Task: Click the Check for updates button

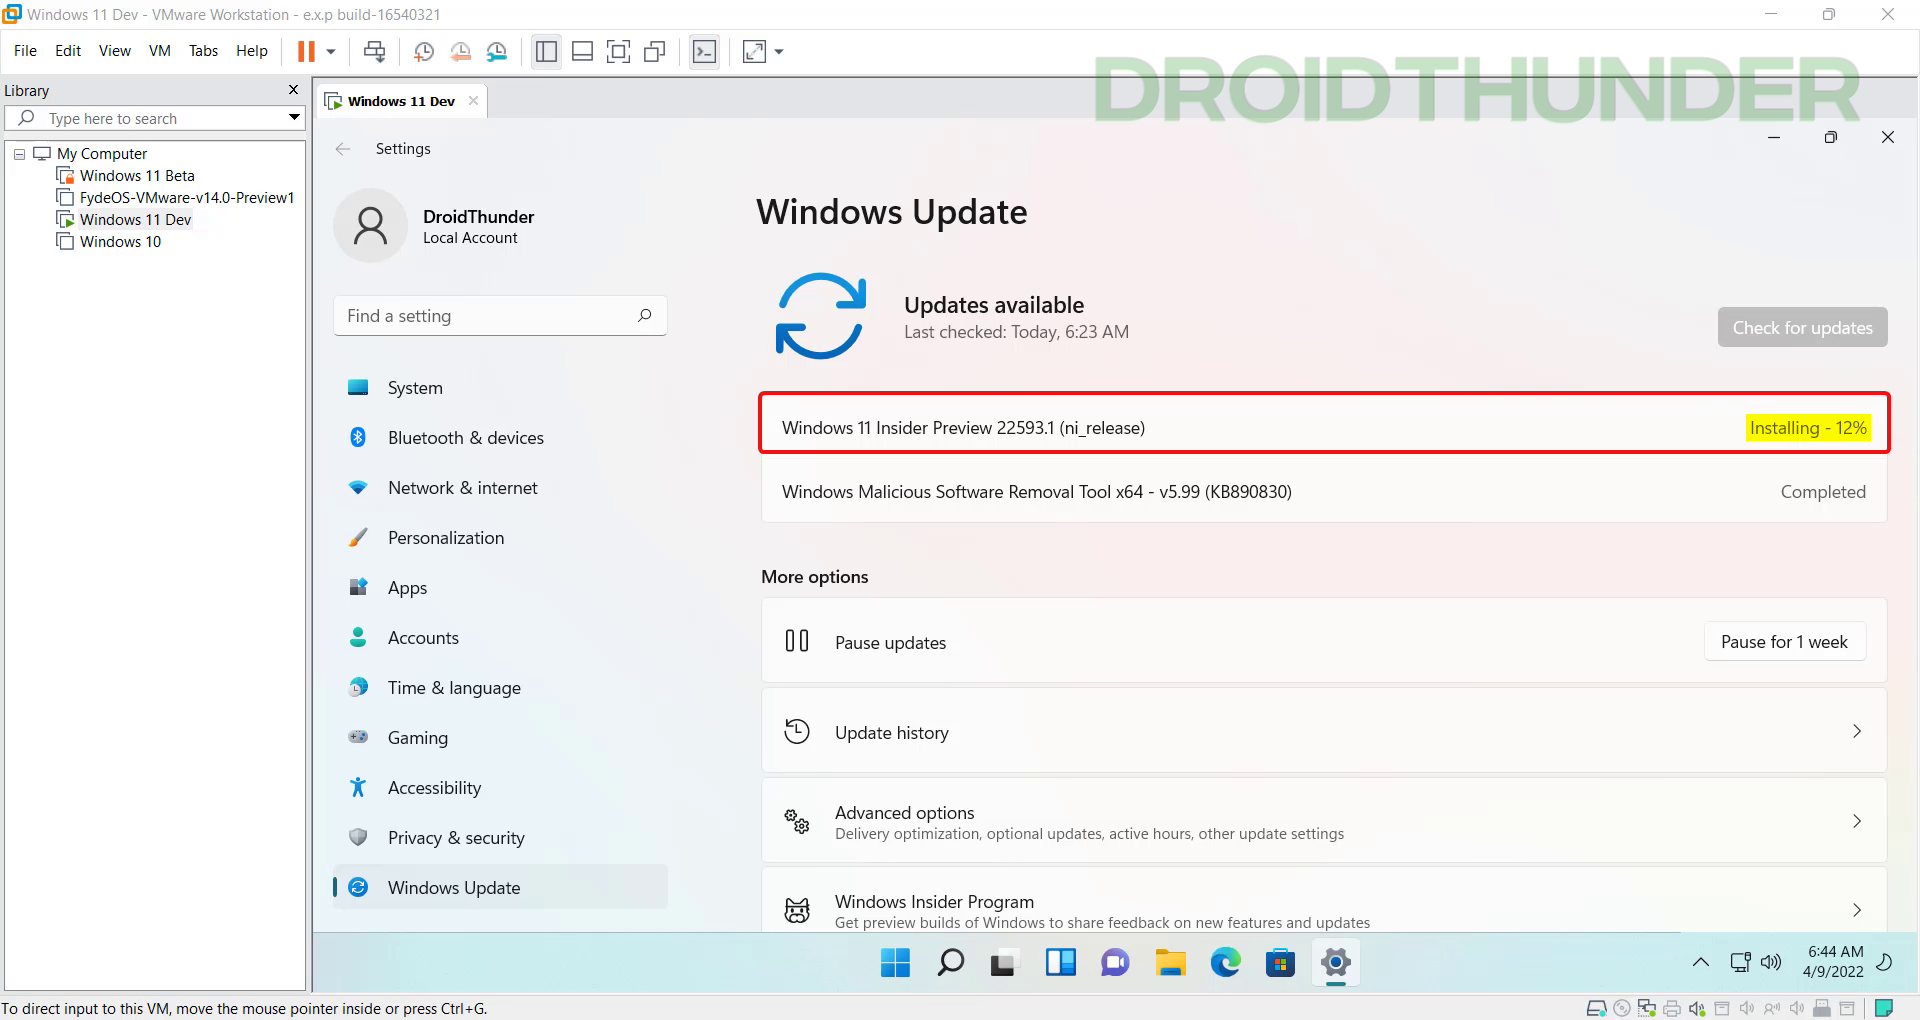Action: (1802, 328)
